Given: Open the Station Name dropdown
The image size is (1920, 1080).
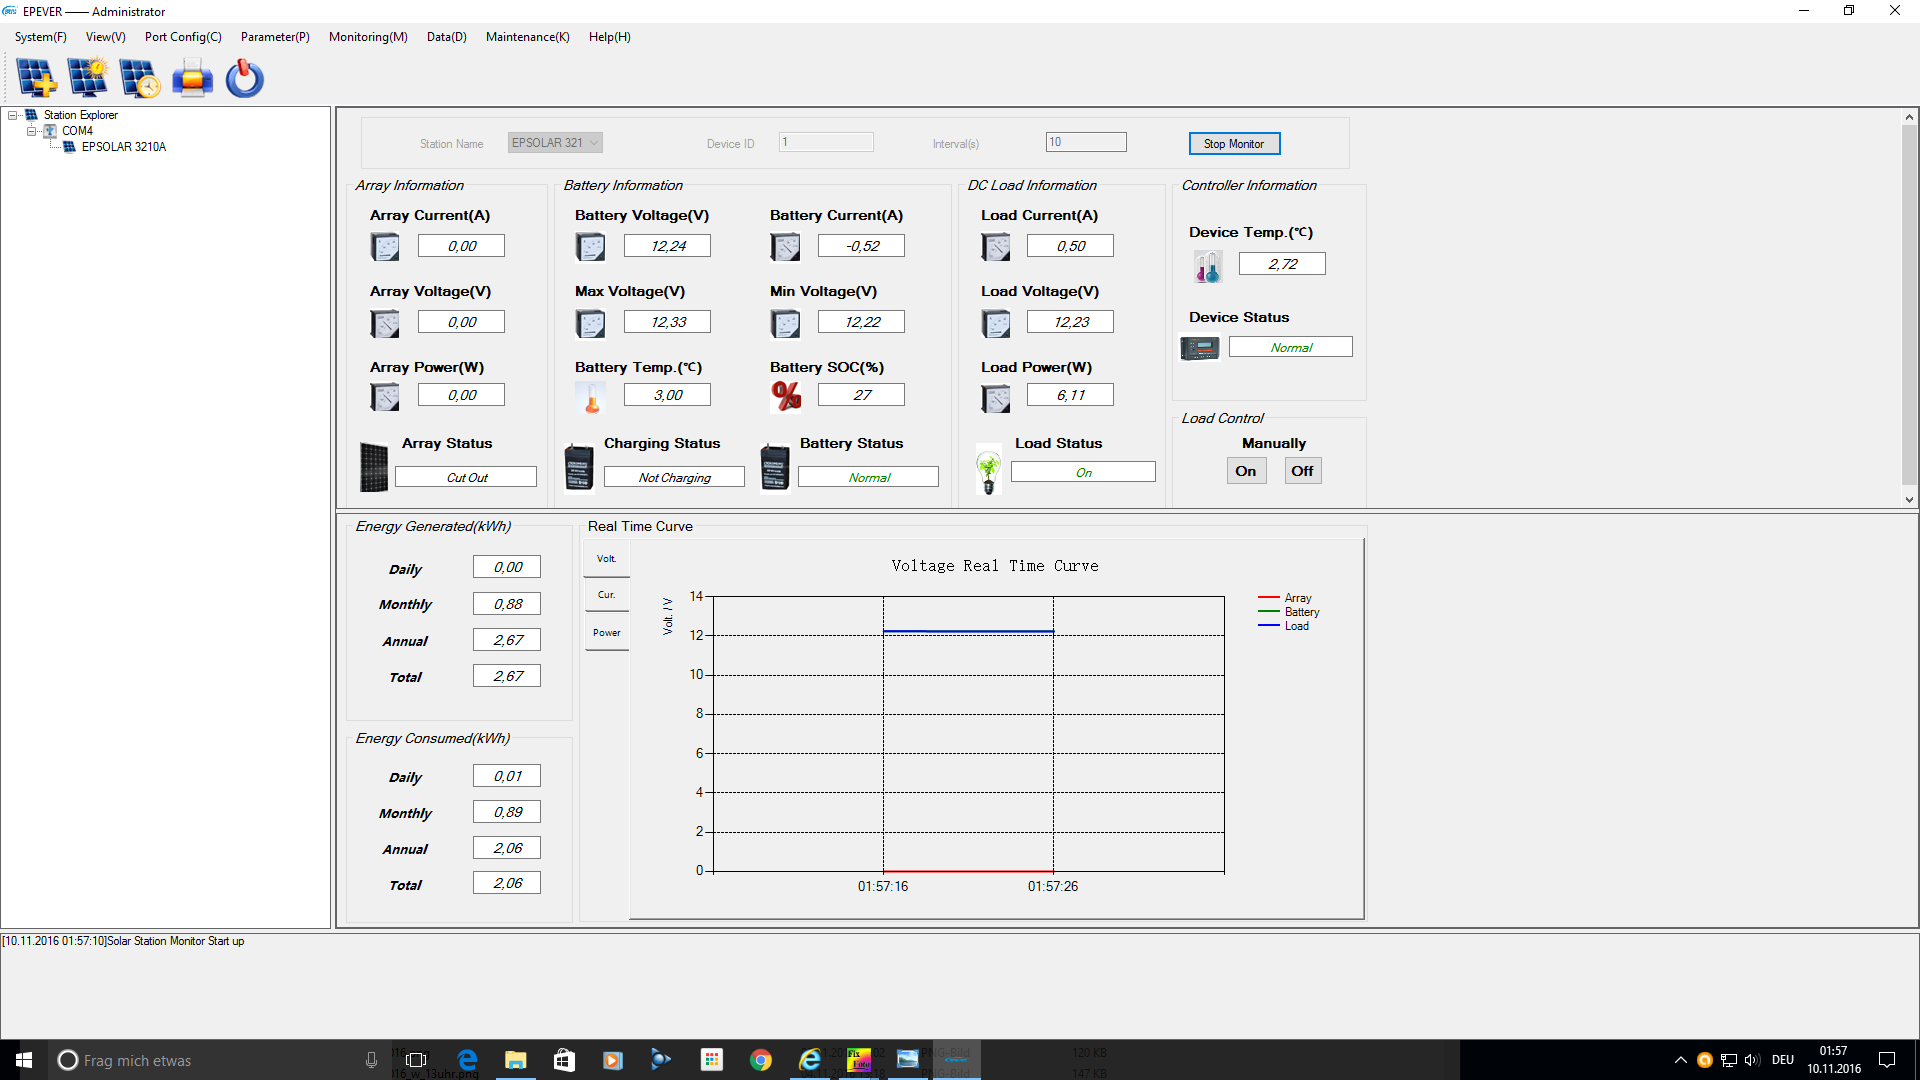Looking at the screenshot, I should click(594, 143).
